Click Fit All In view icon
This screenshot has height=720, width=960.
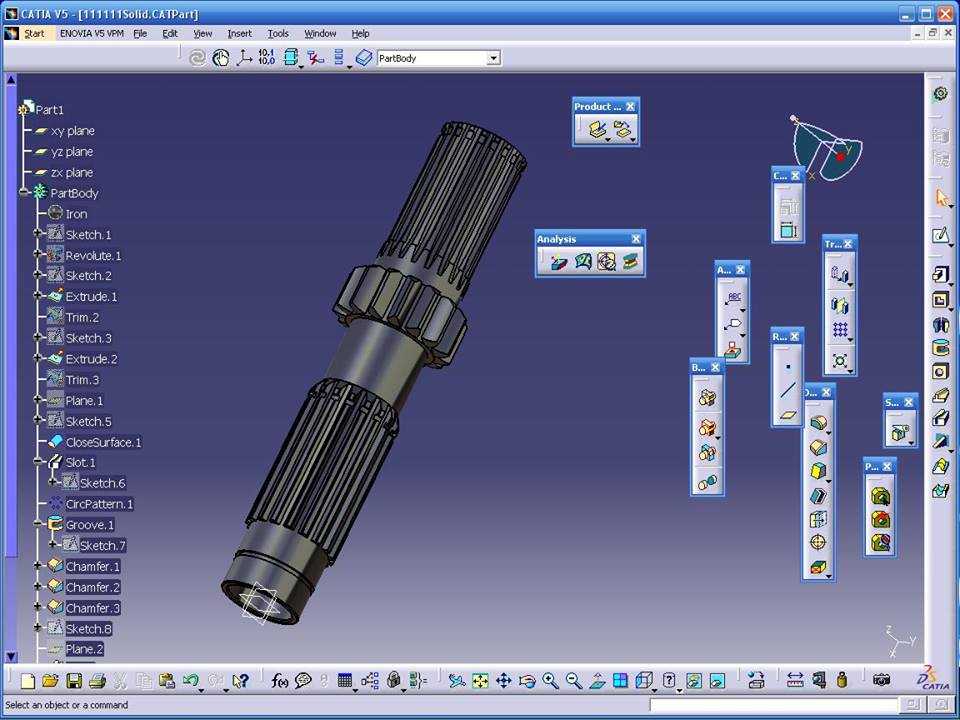[x=480, y=681]
